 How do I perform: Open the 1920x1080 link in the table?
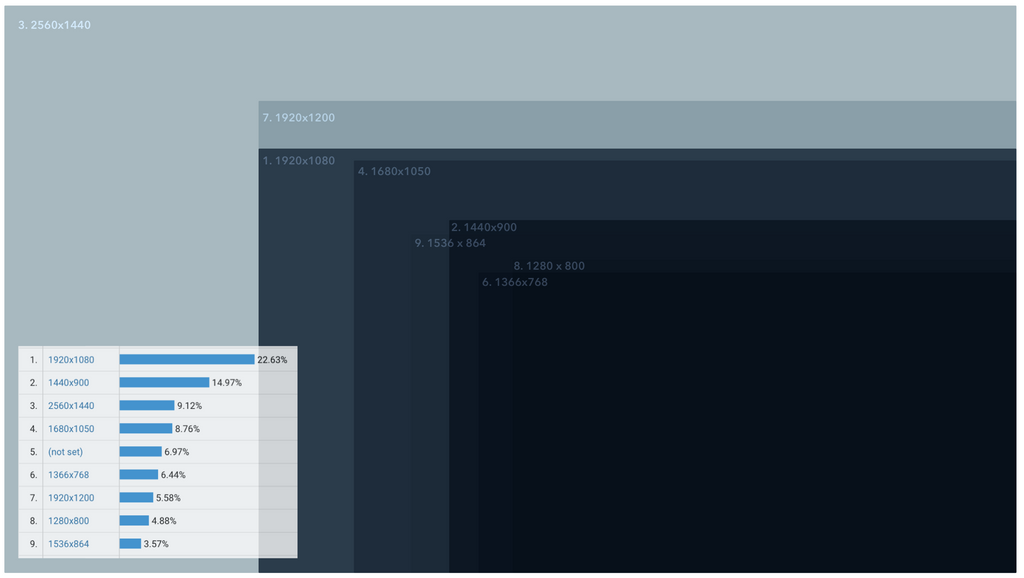[71, 360]
